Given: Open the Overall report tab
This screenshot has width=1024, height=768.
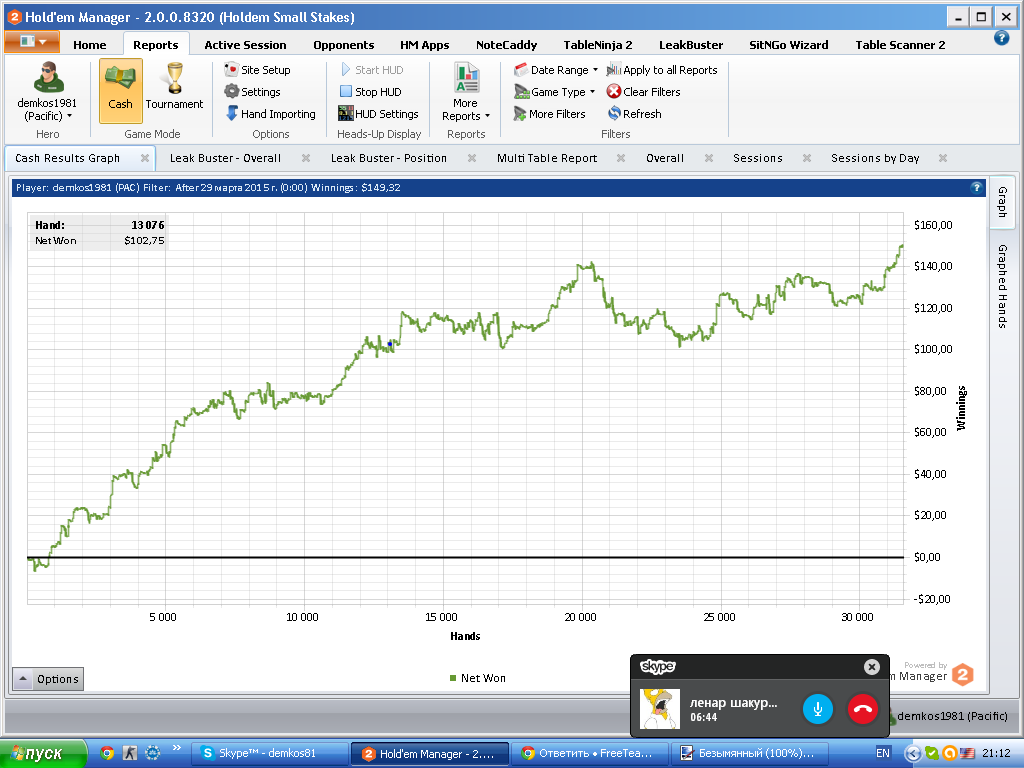Looking at the screenshot, I should coord(665,158).
